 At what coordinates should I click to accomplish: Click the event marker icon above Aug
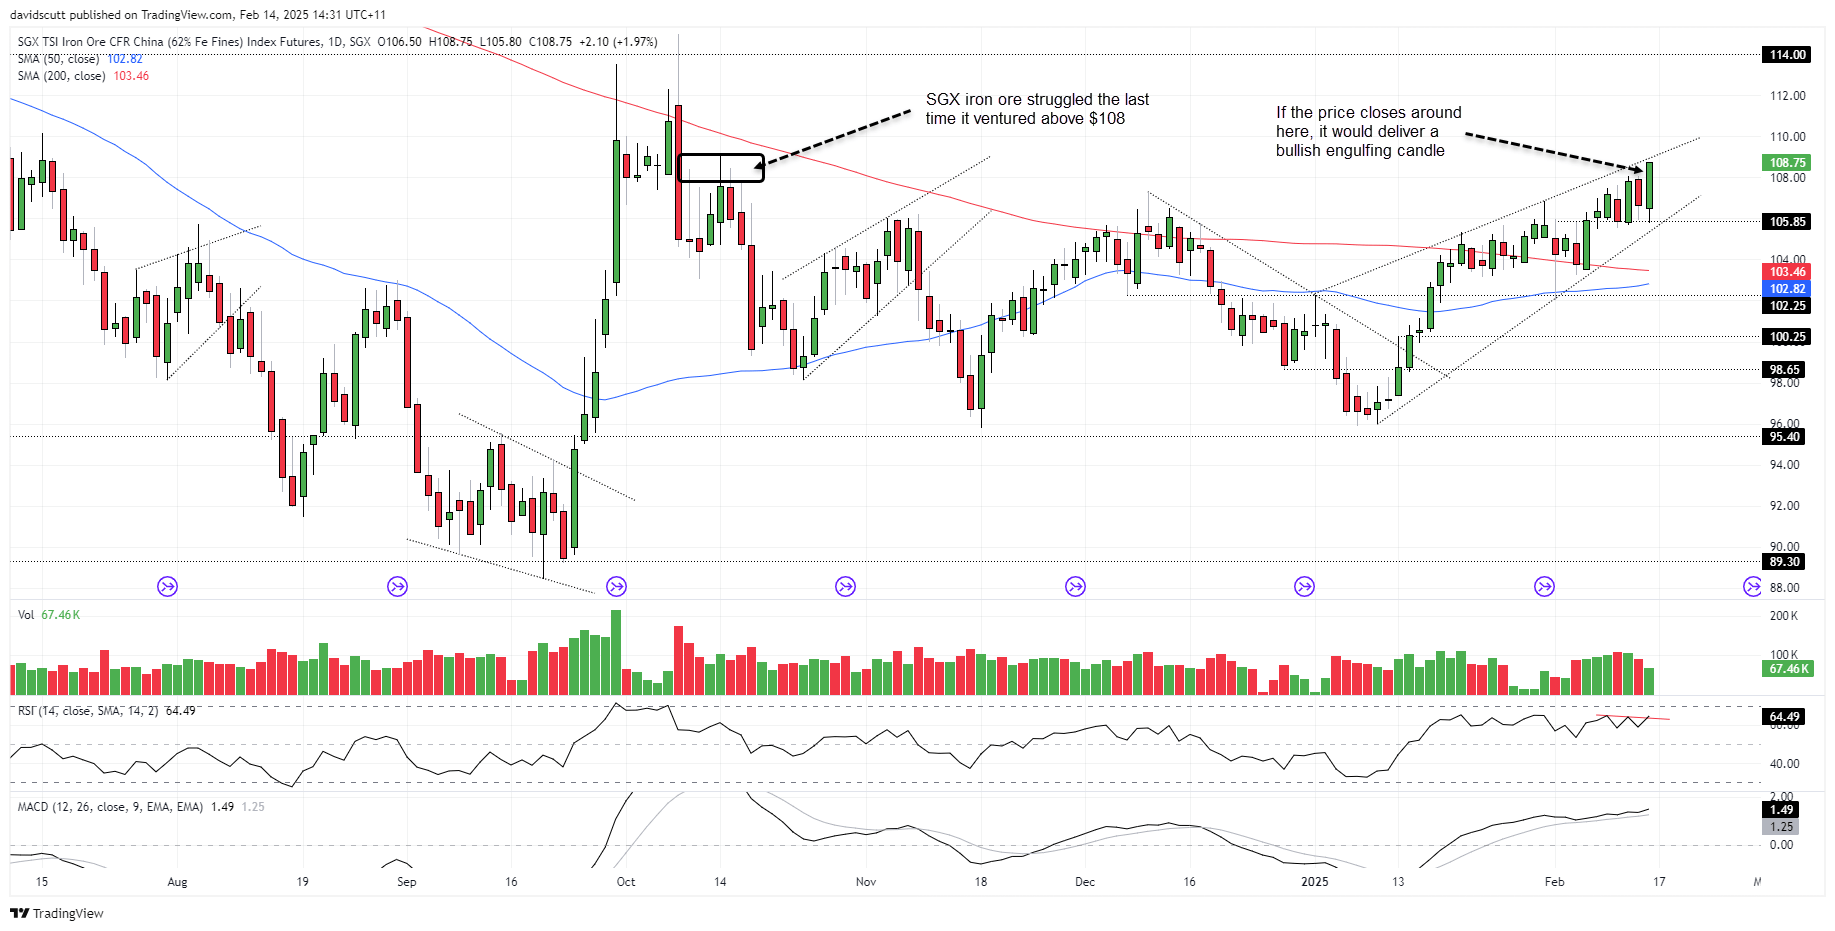coord(168,587)
